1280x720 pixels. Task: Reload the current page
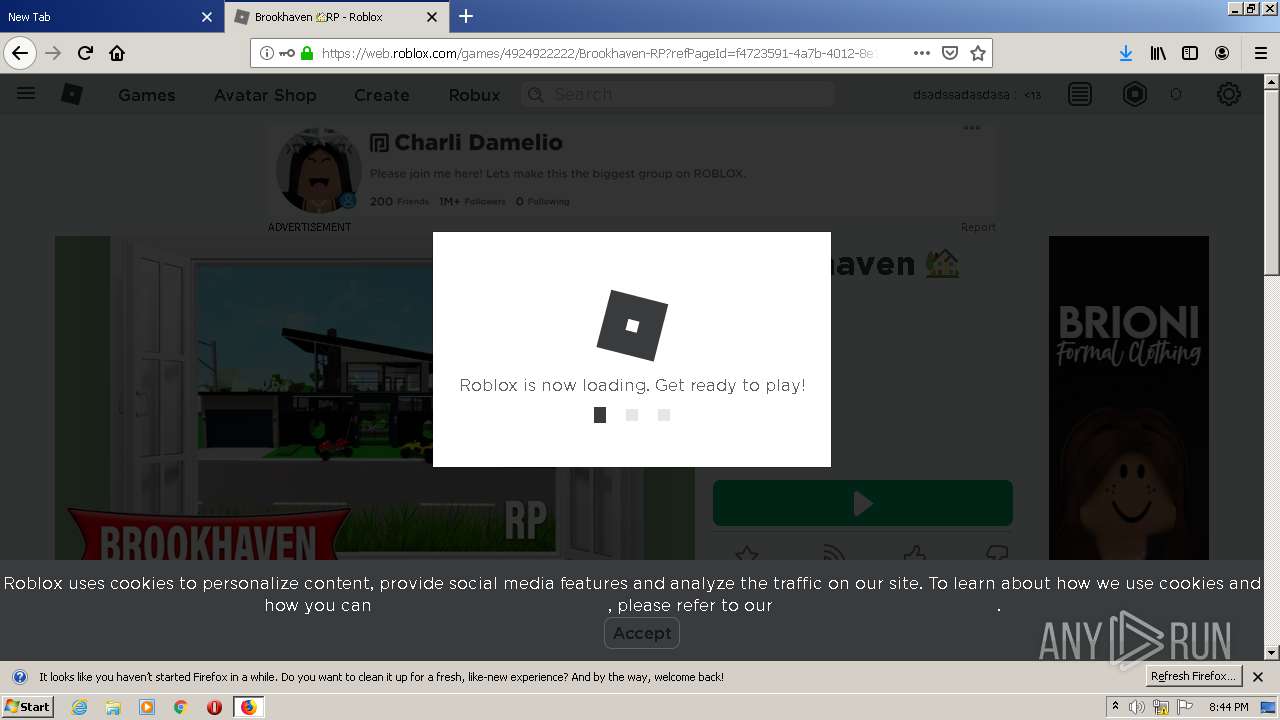(x=85, y=53)
